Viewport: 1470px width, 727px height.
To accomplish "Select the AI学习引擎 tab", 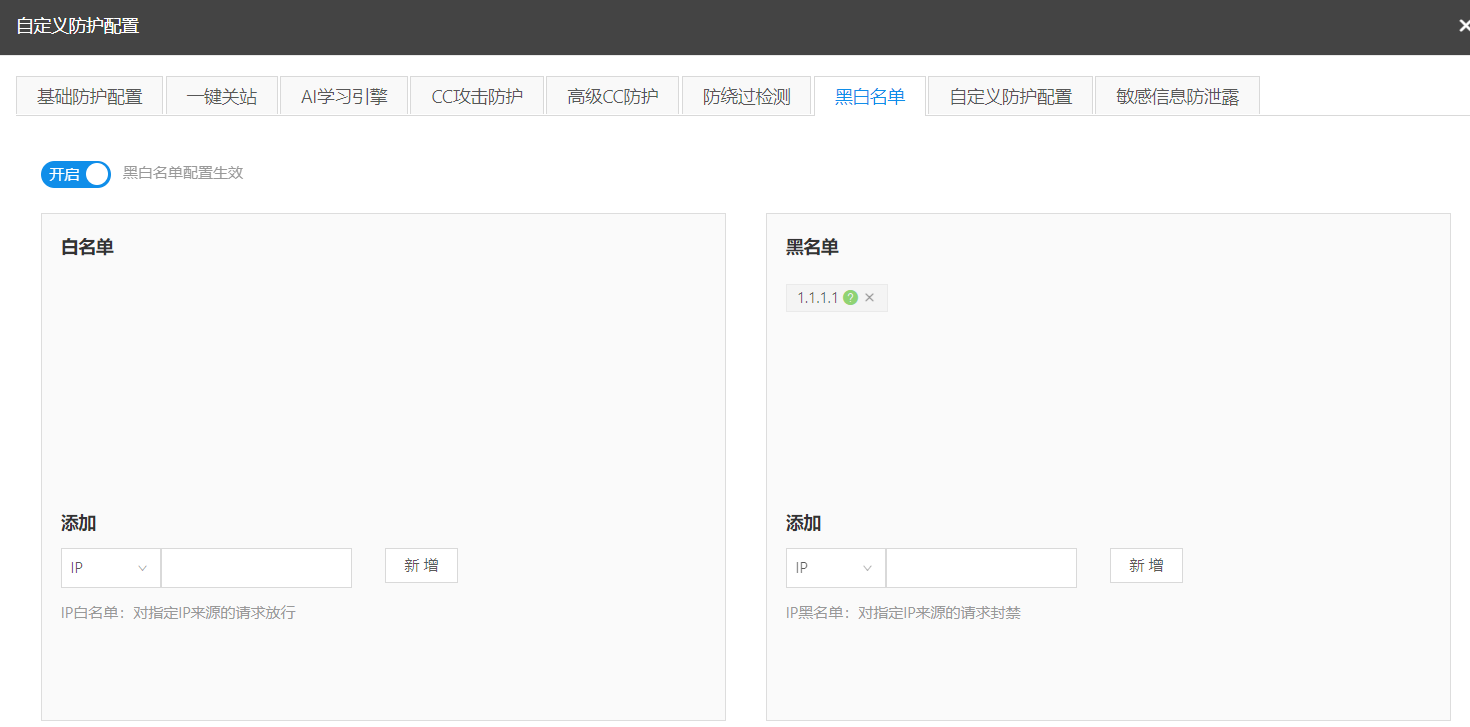I will [x=344, y=97].
